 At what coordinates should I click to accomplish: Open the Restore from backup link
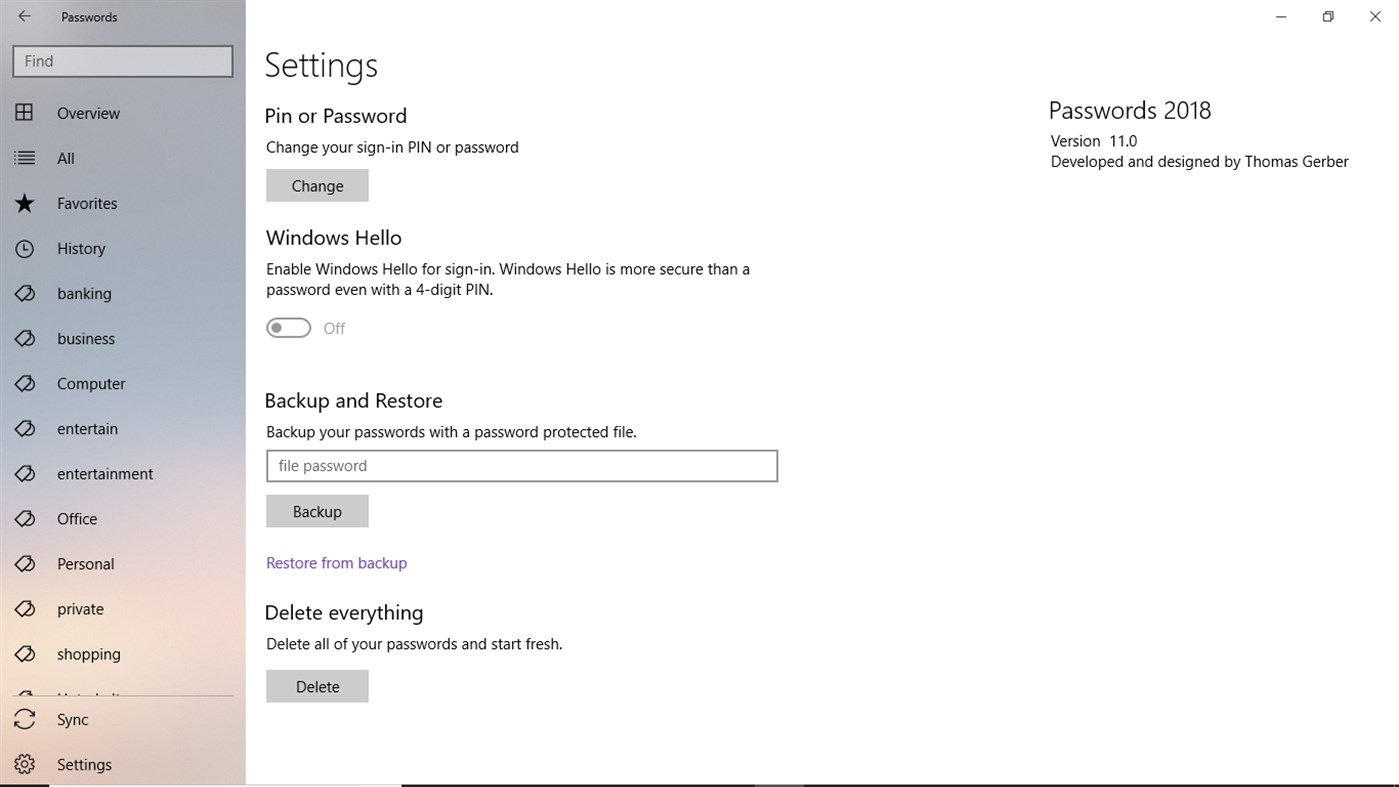pos(336,563)
